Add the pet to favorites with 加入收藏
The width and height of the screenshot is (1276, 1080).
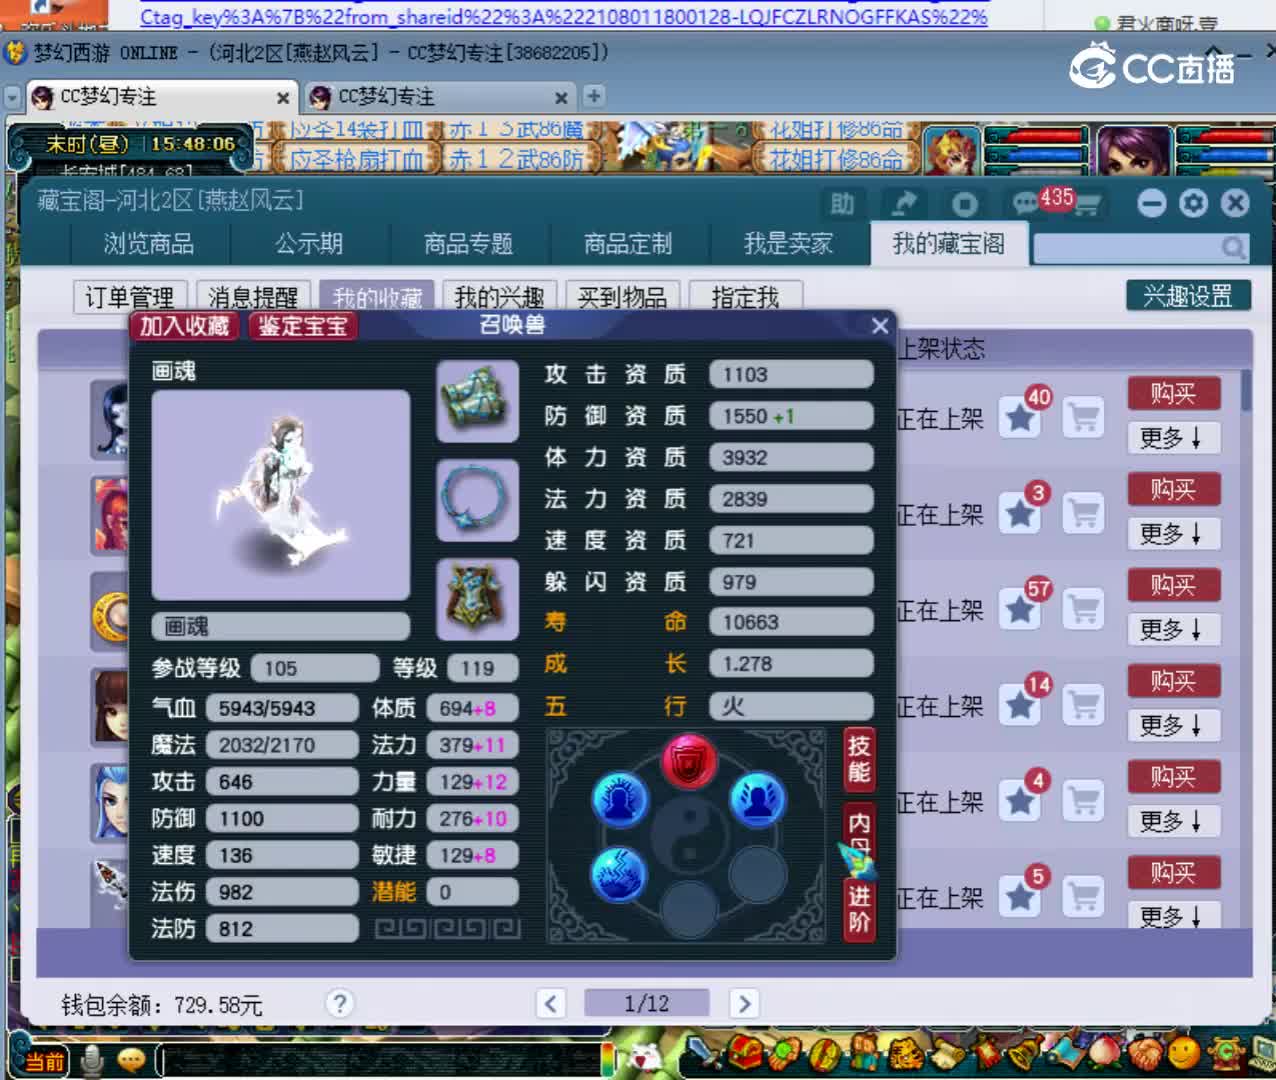[x=184, y=326]
